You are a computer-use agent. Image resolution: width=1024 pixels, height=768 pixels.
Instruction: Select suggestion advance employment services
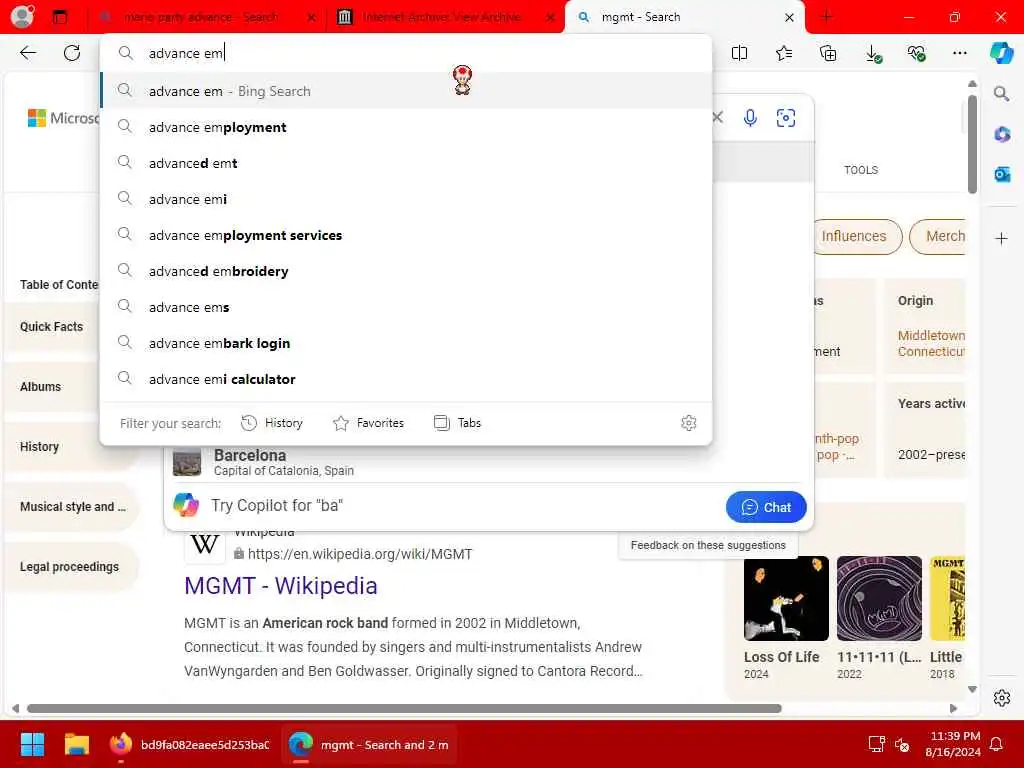click(x=406, y=234)
